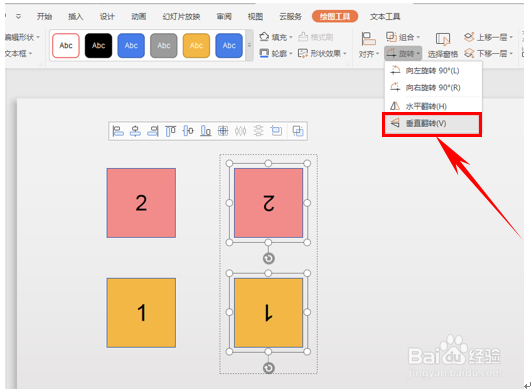Click the 填充 fill bucket icon
The width and height of the screenshot is (532, 392).
[x=264, y=37]
